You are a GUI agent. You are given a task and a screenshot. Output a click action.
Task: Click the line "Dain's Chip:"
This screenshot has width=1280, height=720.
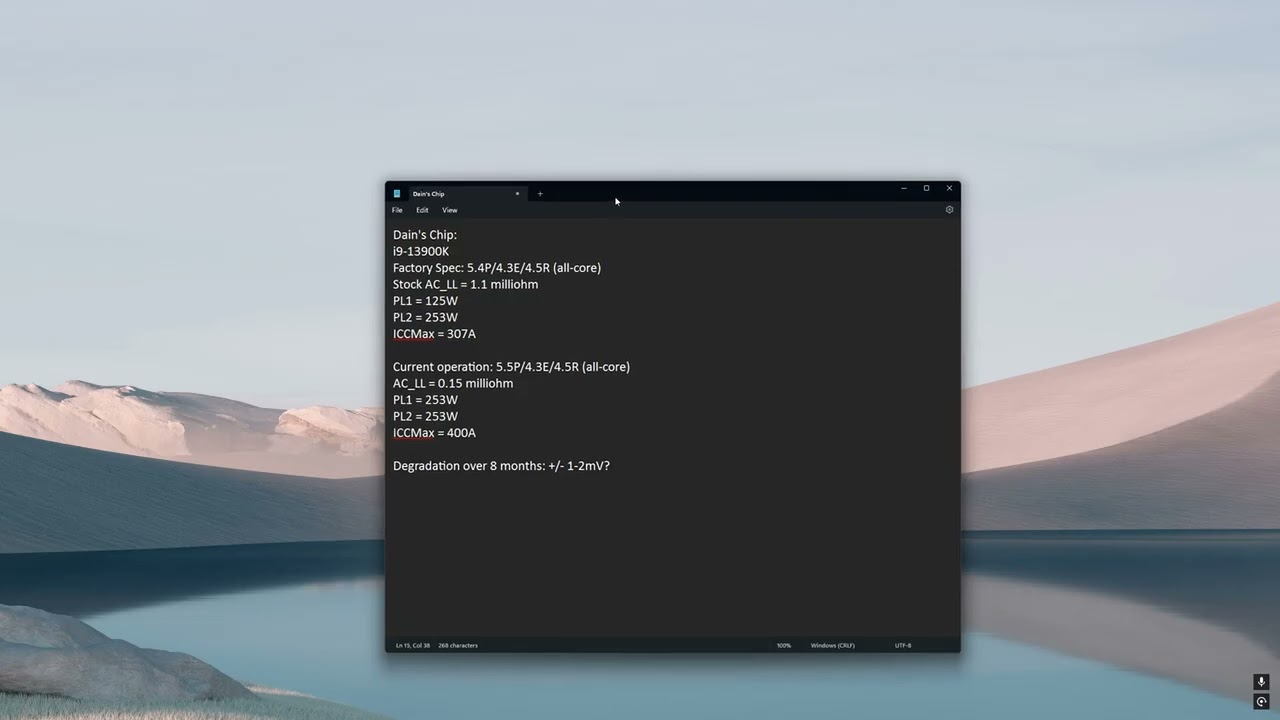425,235
